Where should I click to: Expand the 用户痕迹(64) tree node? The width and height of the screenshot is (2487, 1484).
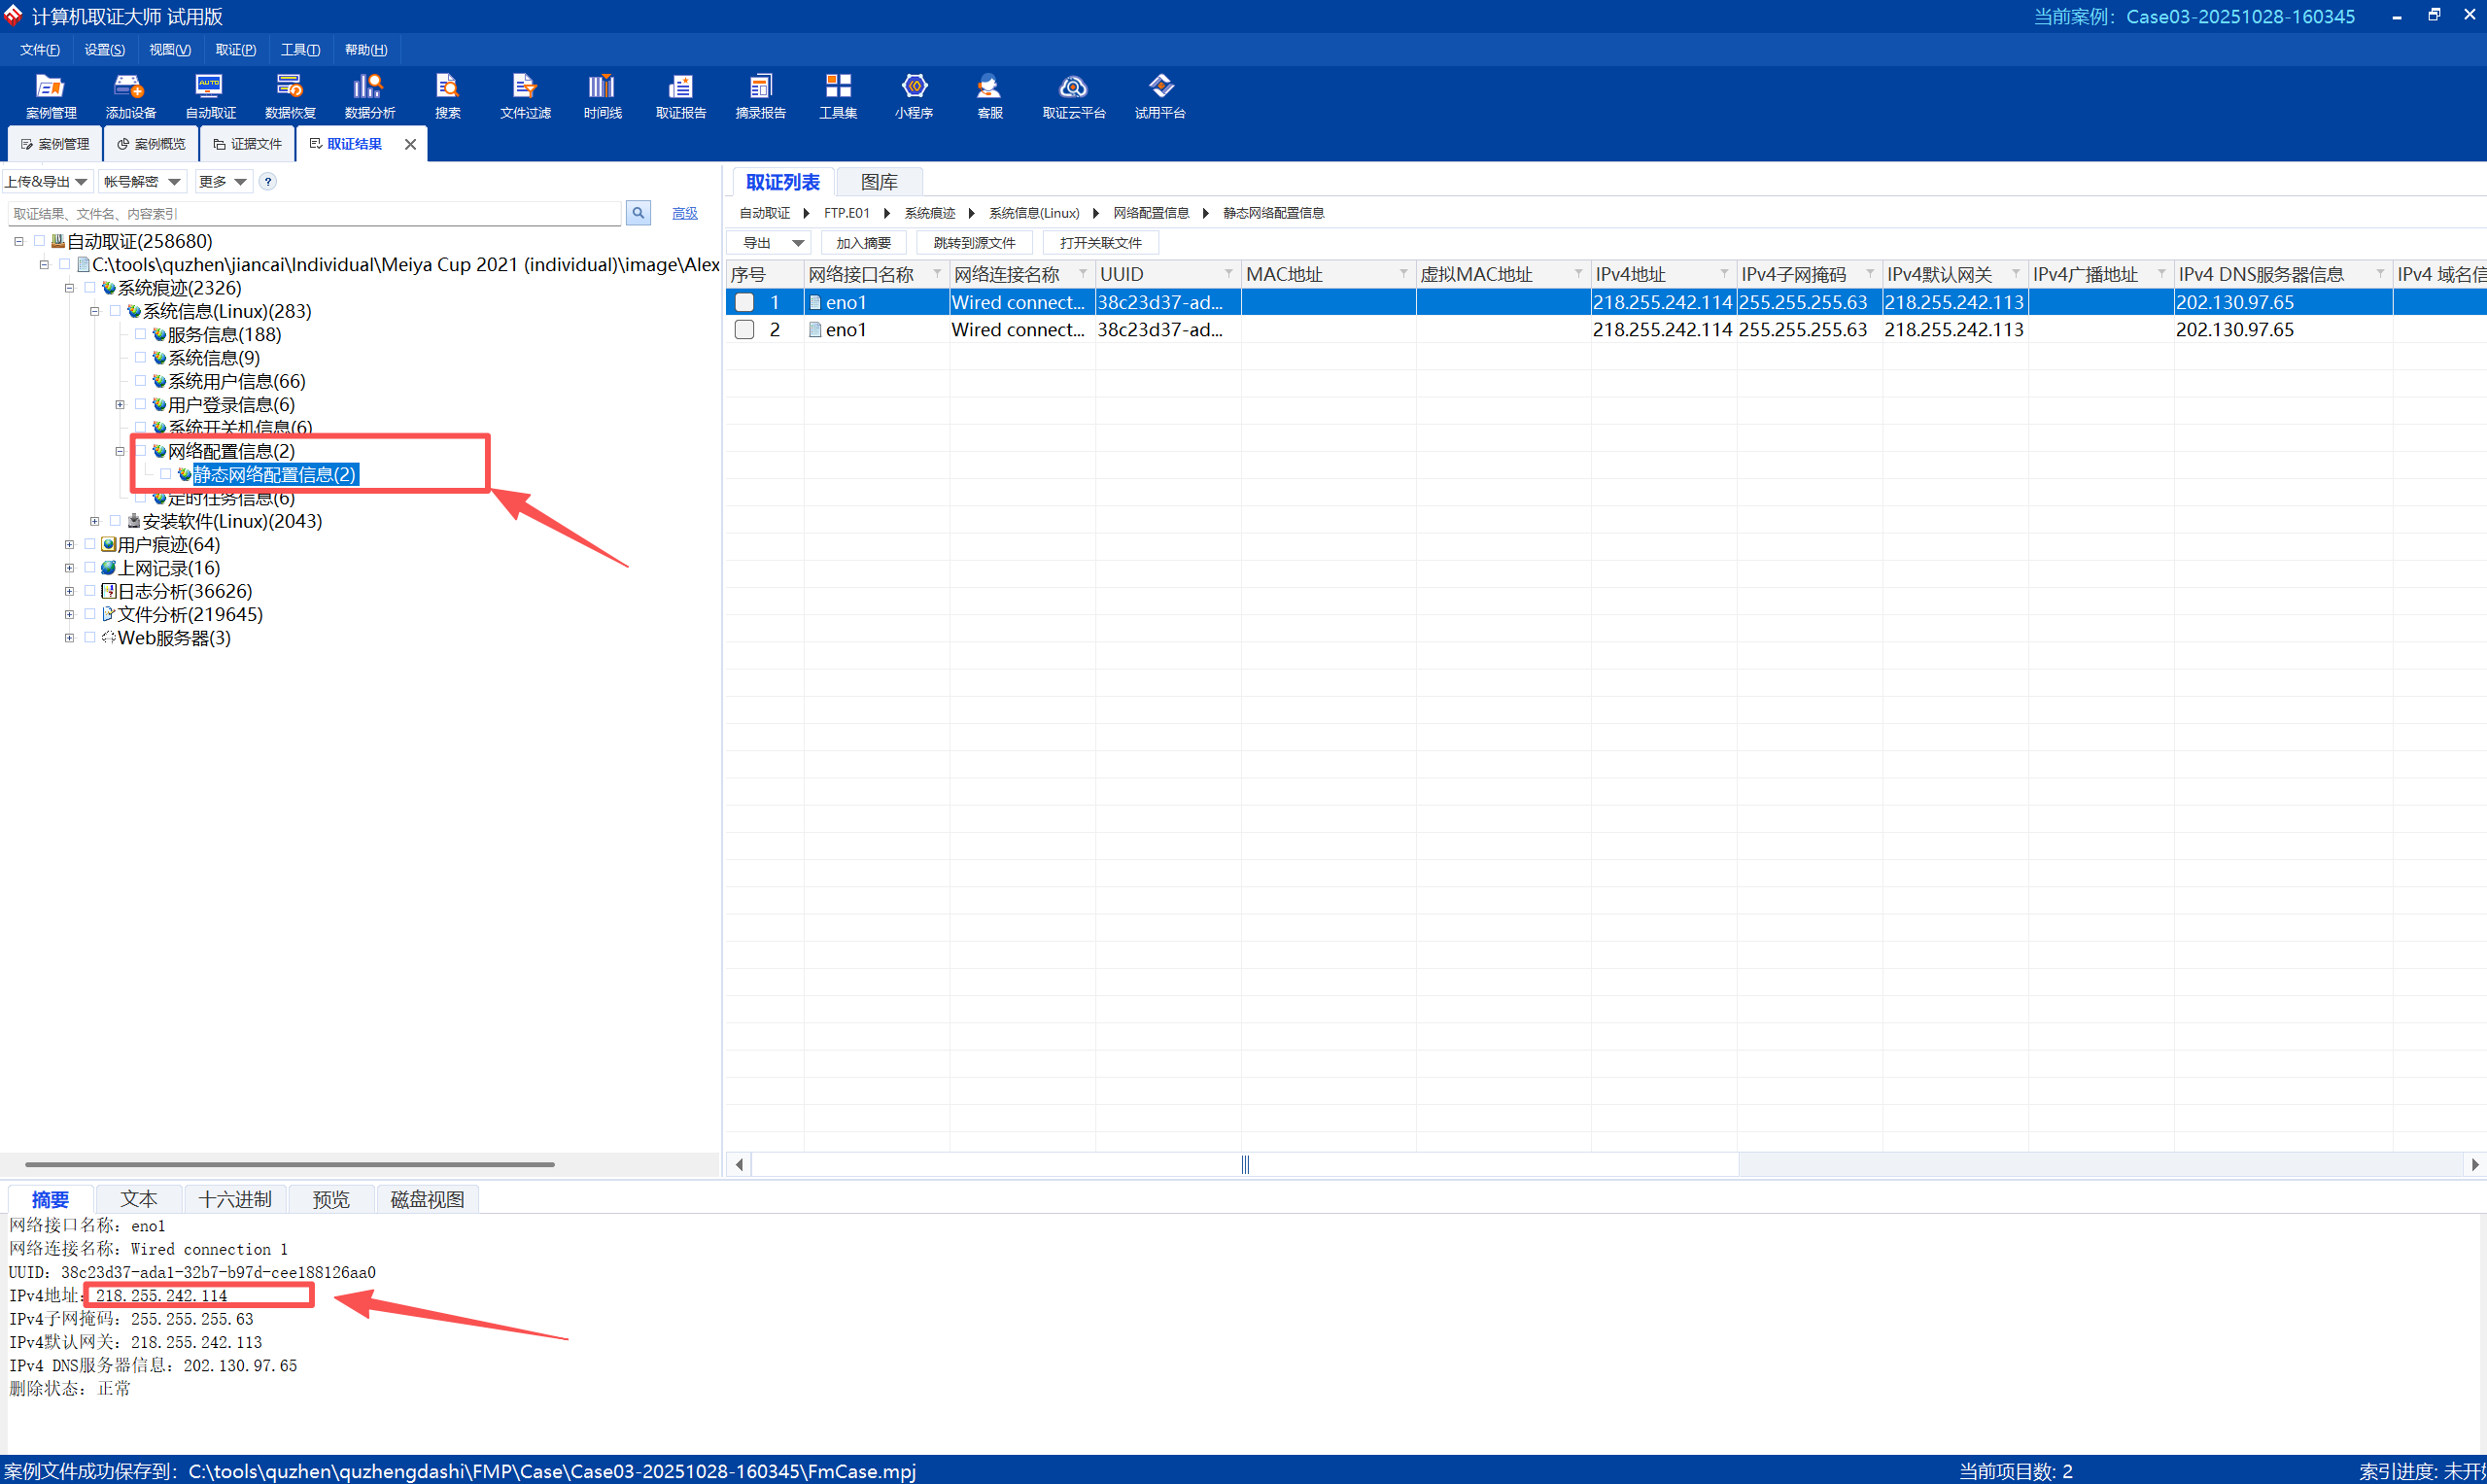[69, 545]
